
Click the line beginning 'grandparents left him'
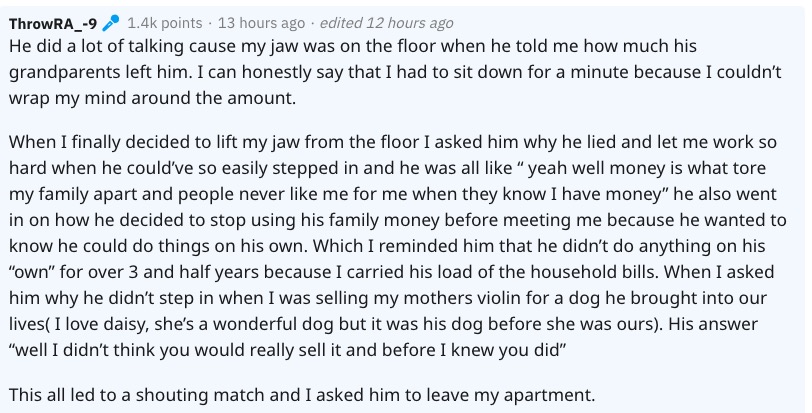click(x=395, y=72)
